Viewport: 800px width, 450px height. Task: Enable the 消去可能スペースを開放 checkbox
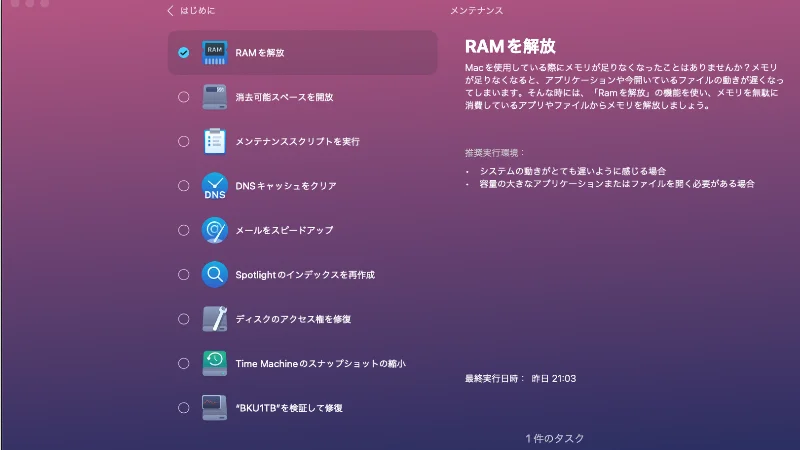183,97
